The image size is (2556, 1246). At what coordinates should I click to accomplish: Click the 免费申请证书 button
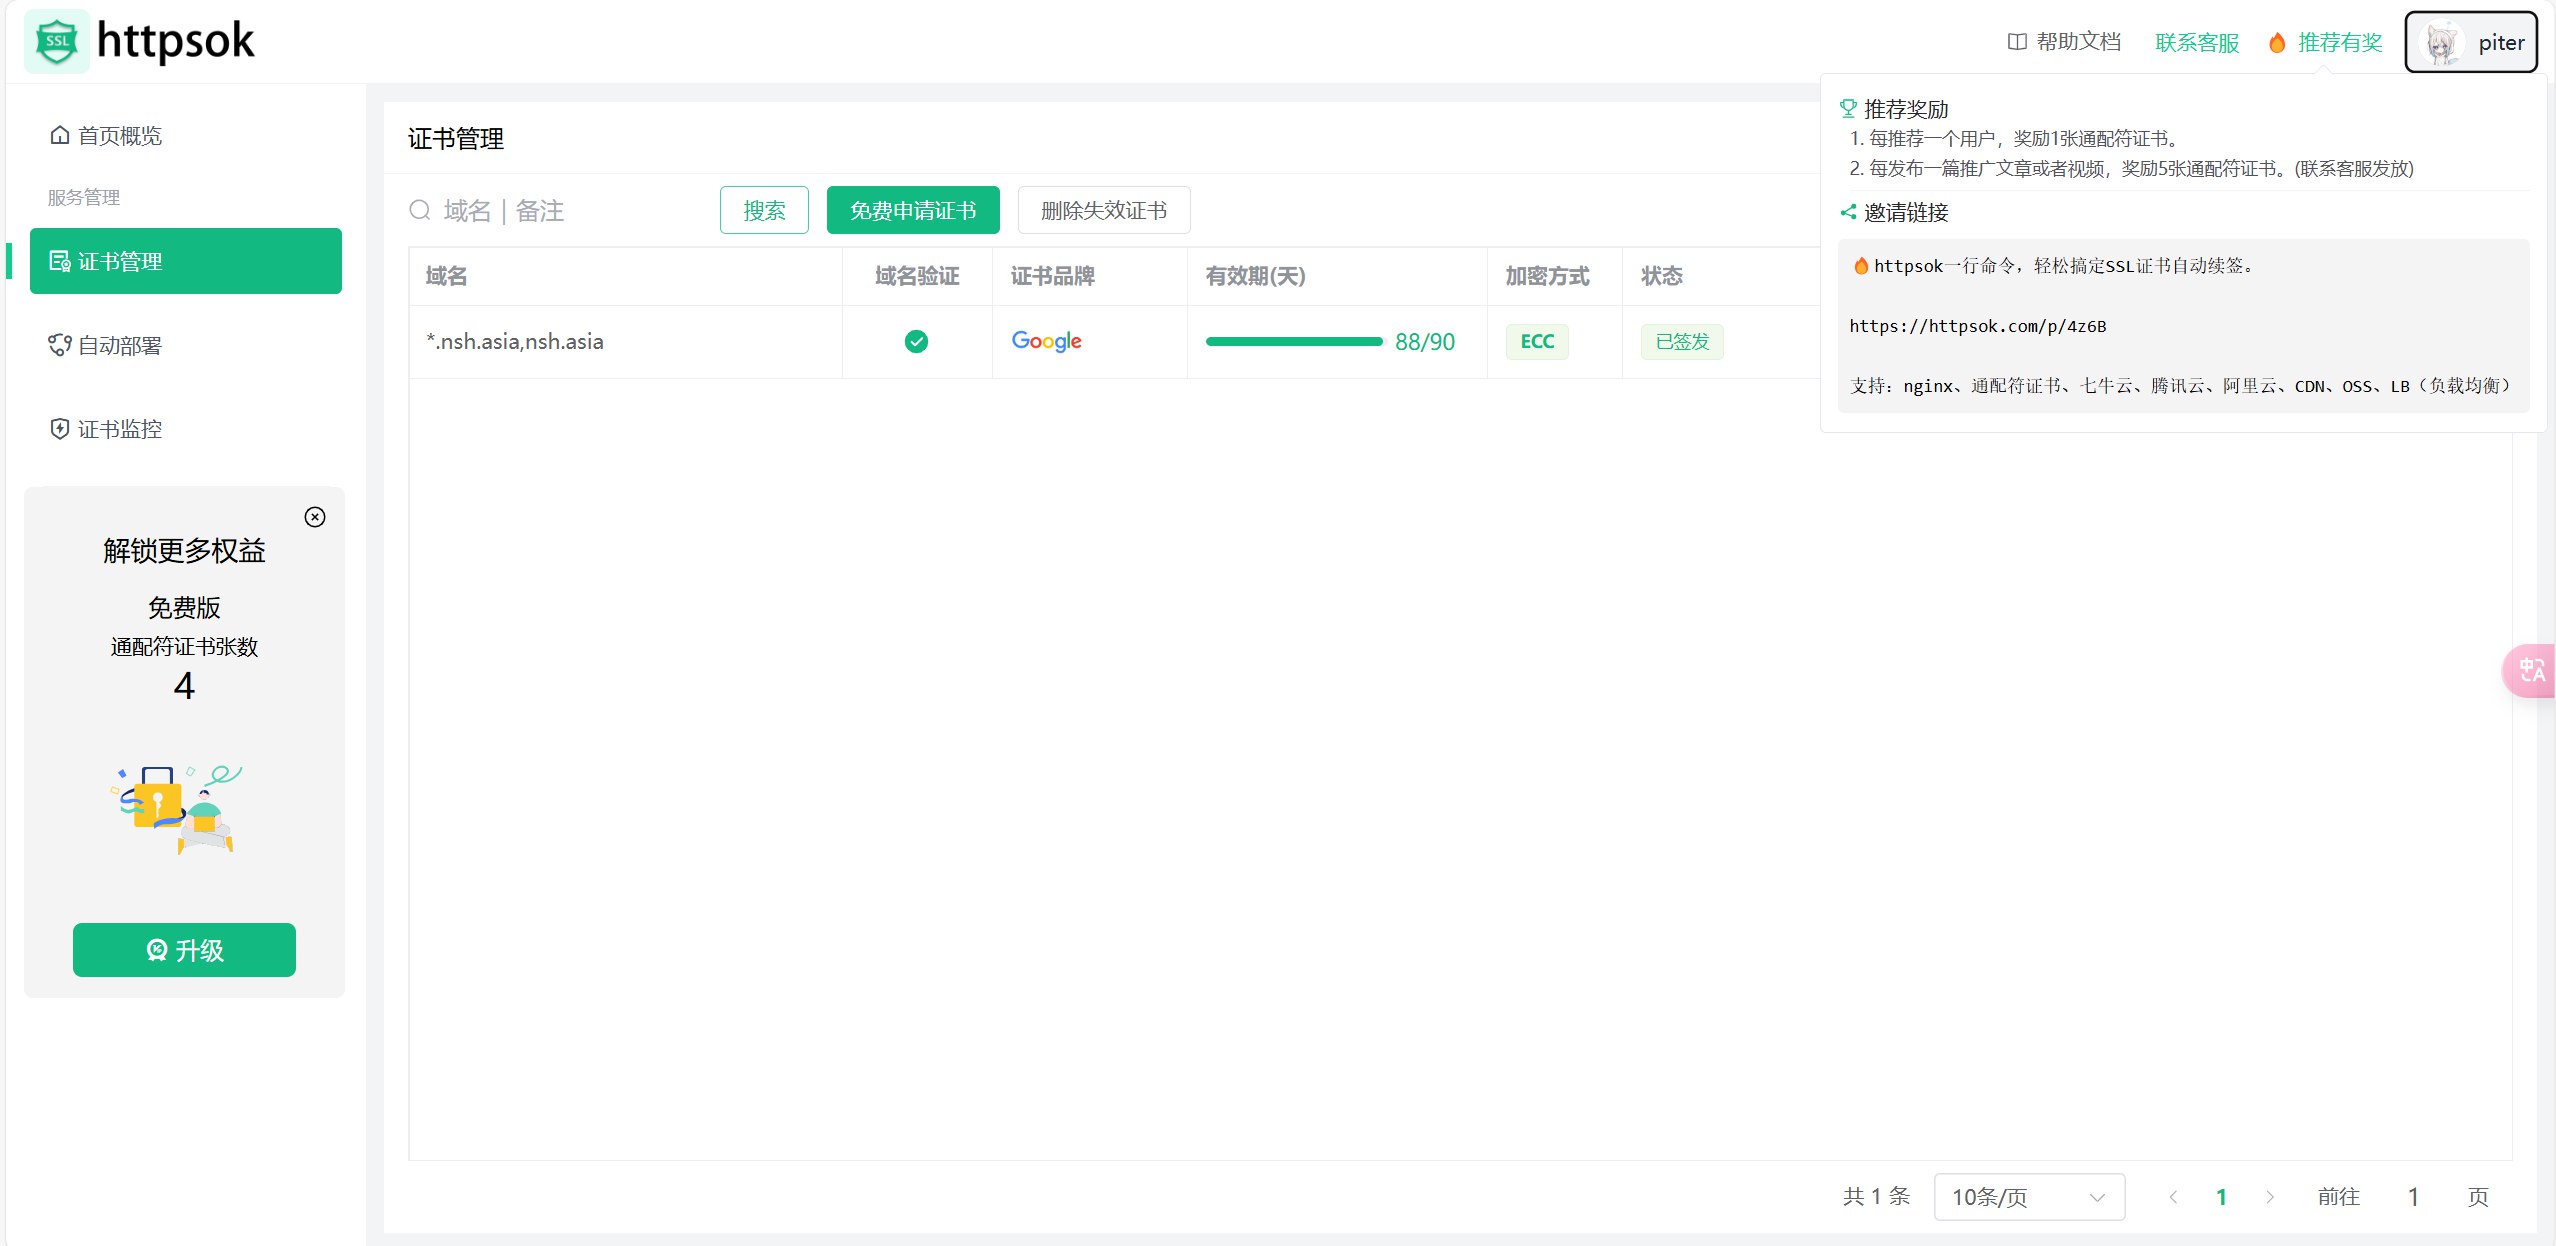tap(912, 210)
